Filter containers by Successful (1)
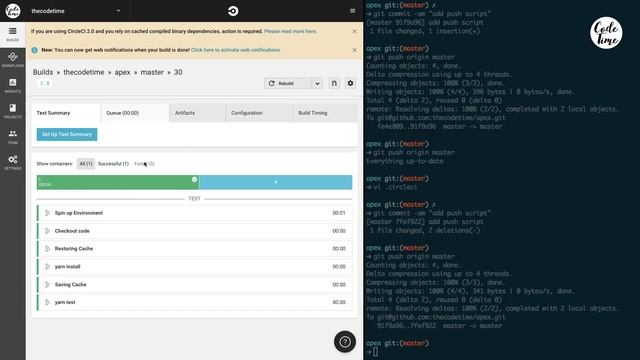The width and height of the screenshot is (640, 360). tap(113, 164)
